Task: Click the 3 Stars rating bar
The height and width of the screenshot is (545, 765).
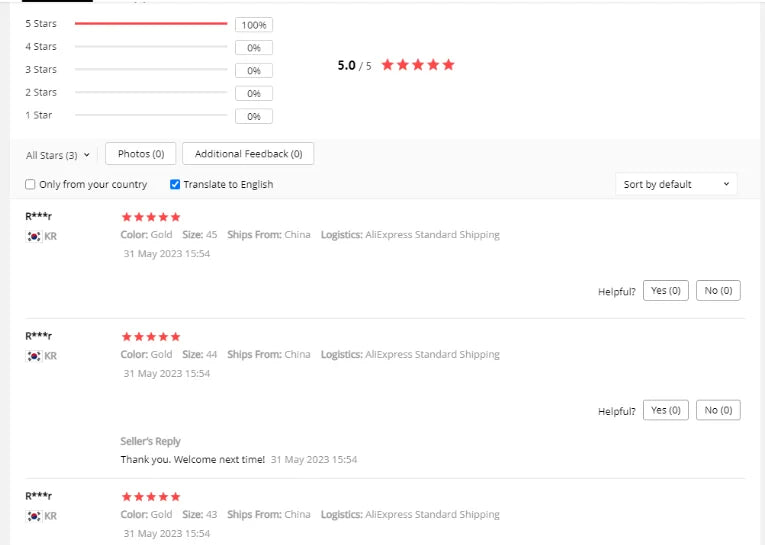Action: [151, 69]
